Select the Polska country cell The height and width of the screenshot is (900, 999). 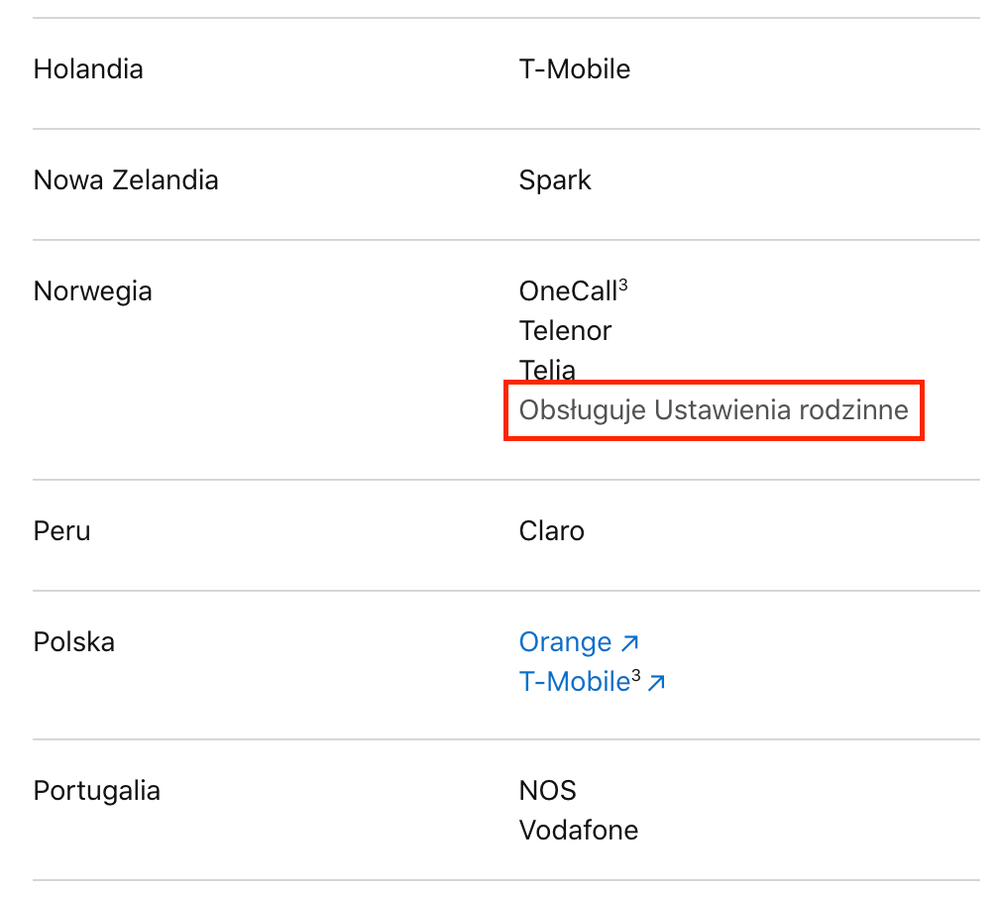74,642
